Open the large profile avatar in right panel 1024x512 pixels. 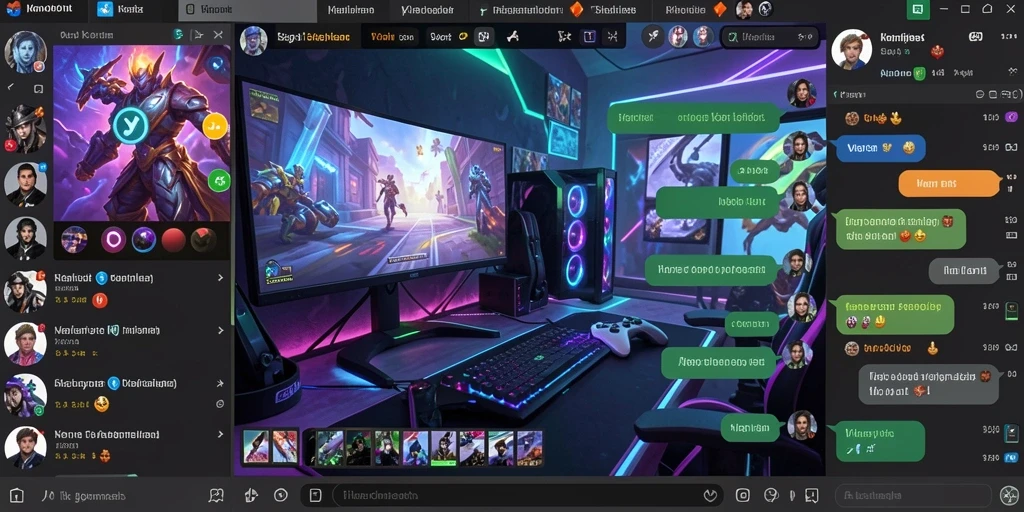[852, 49]
